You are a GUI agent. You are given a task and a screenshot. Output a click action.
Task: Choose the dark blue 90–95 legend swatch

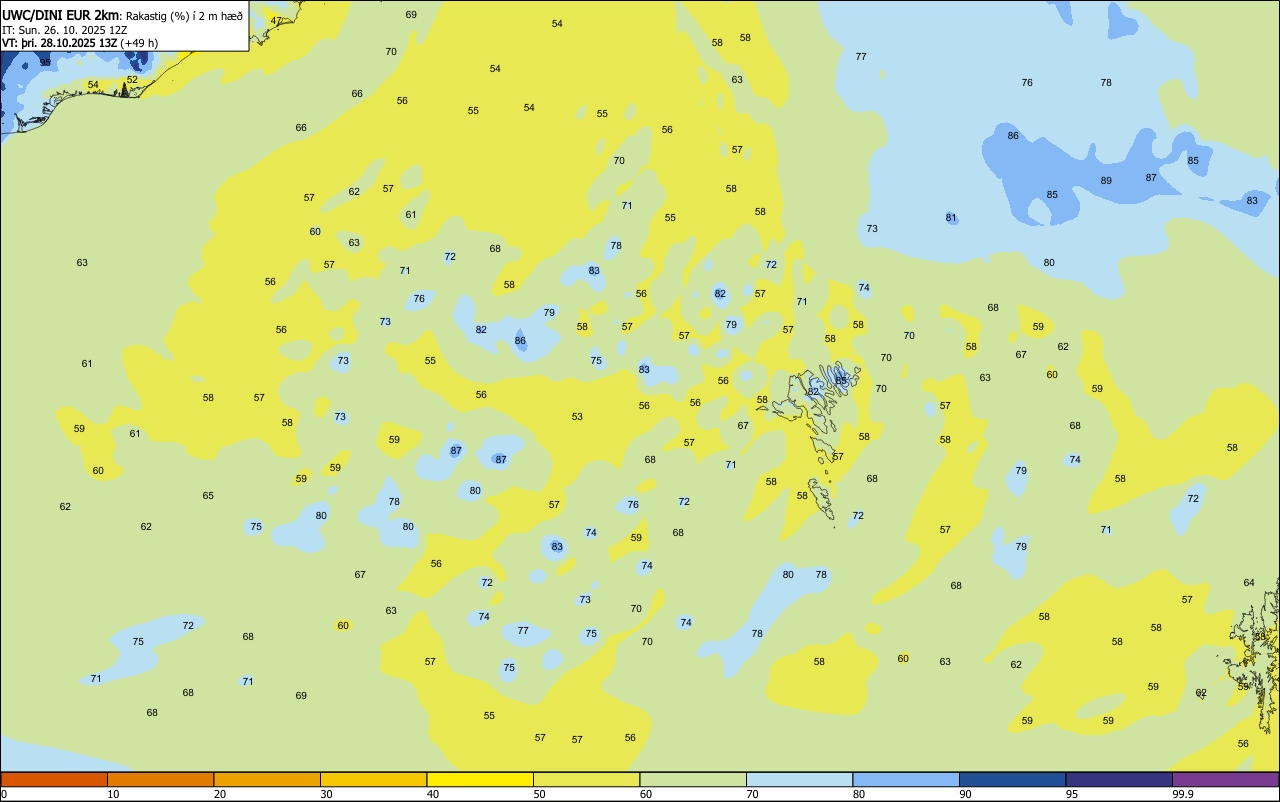pos(1012,779)
